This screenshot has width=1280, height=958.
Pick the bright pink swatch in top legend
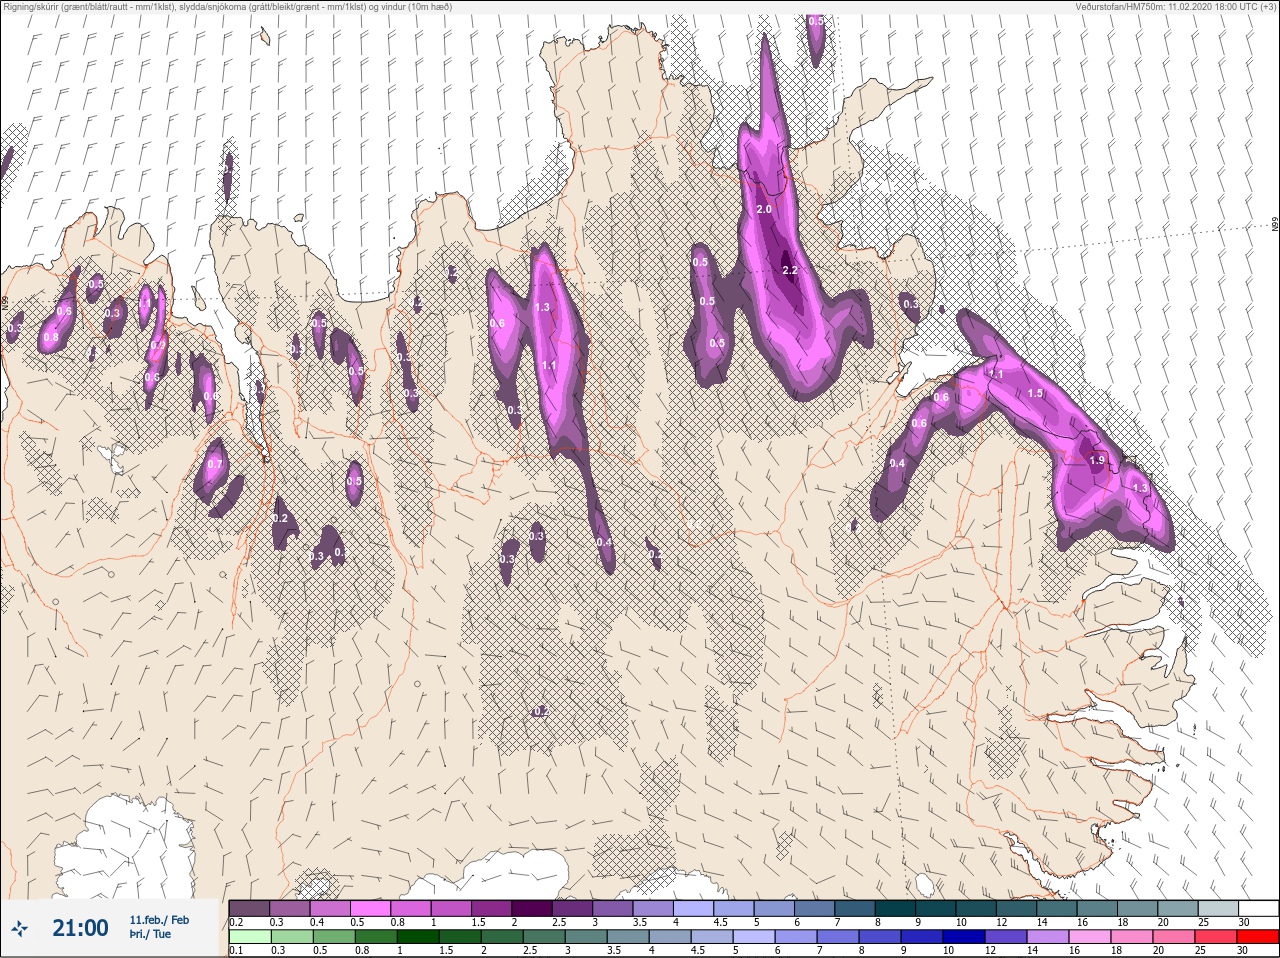(x=371, y=909)
